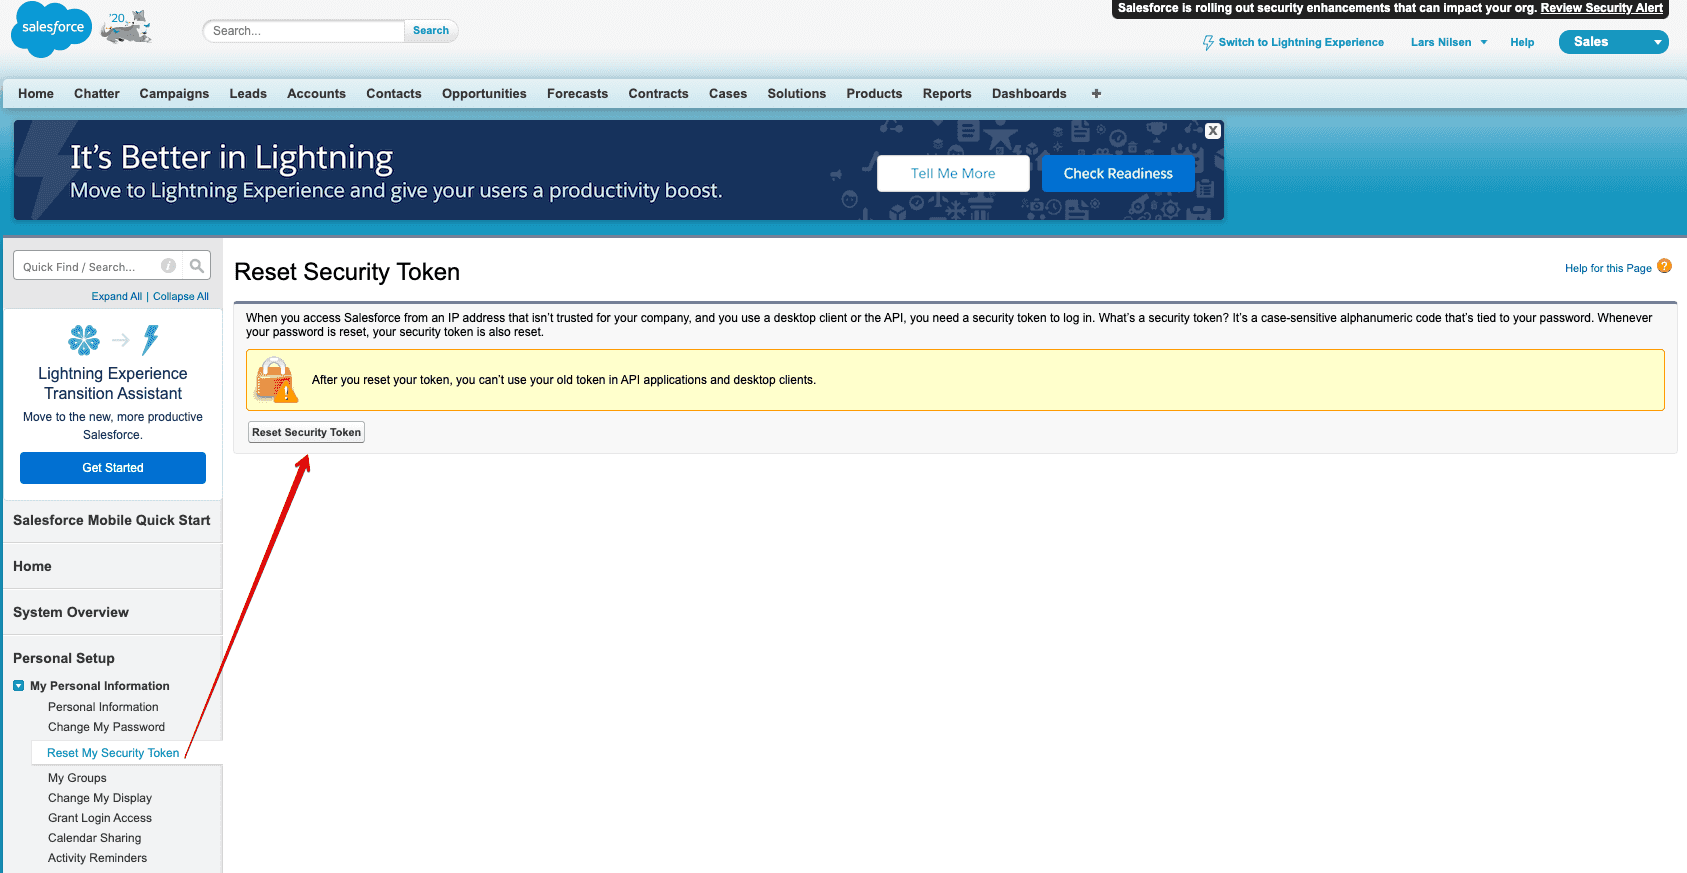The height and width of the screenshot is (873, 1687).
Task: Click the lock warning icon in notice
Action: [275, 380]
